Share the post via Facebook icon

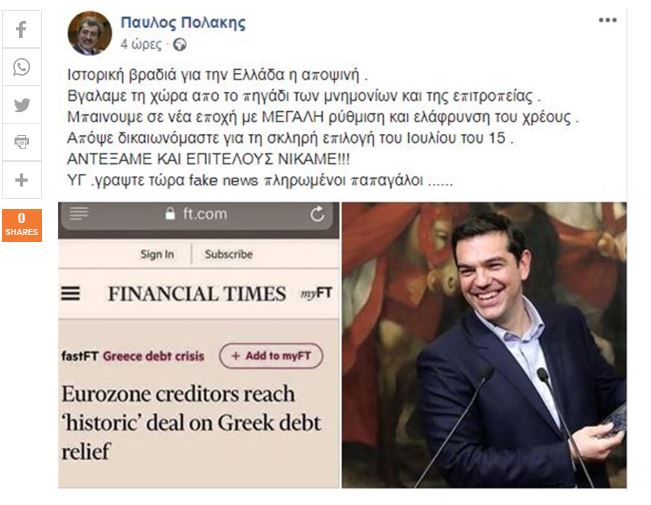point(22,29)
